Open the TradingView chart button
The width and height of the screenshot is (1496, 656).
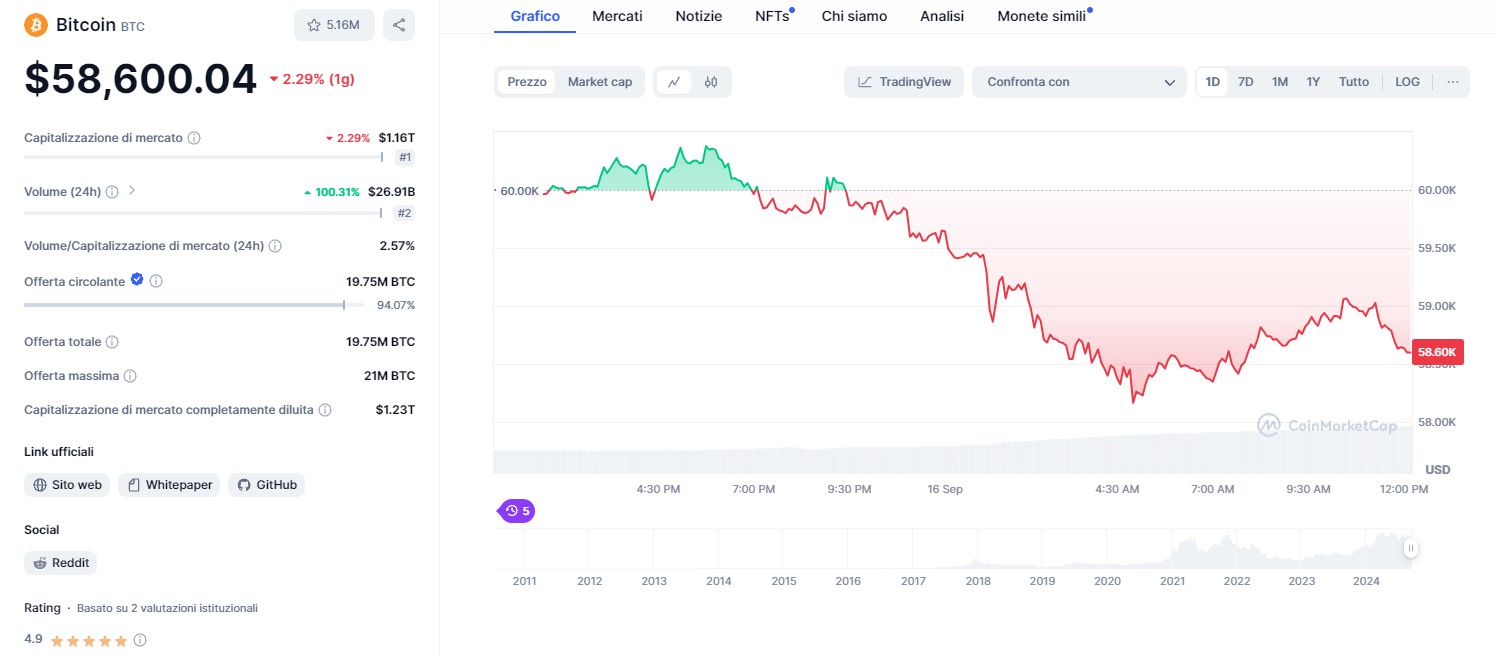[904, 82]
